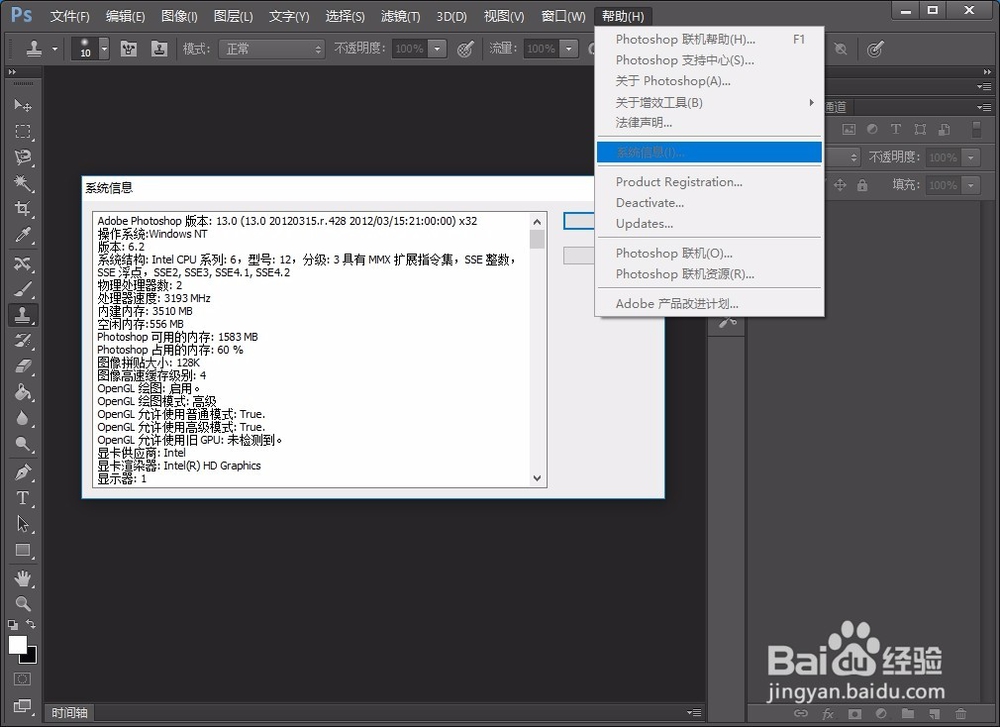Open the options bar opacity dropdown arrow
The width and height of the screenshot is (1000, 727).
pyautogui.click(x=437, y=48)
